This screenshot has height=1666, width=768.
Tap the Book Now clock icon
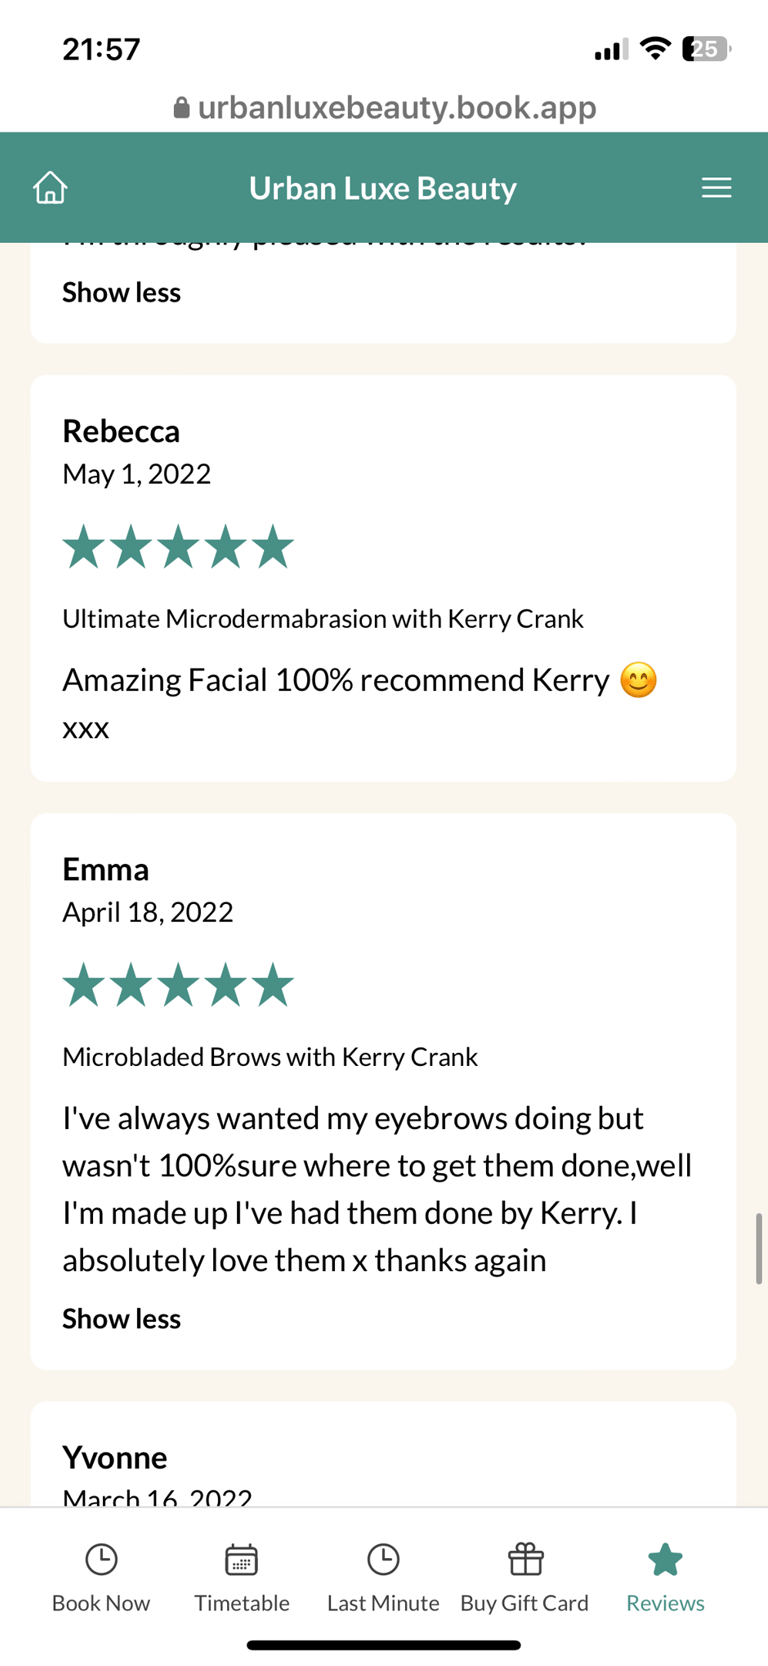pos(101,1559)
